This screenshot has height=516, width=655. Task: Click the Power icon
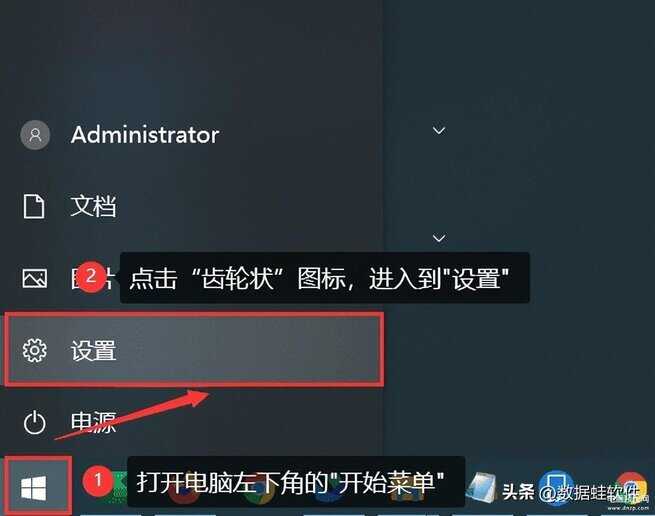[35, 423]
